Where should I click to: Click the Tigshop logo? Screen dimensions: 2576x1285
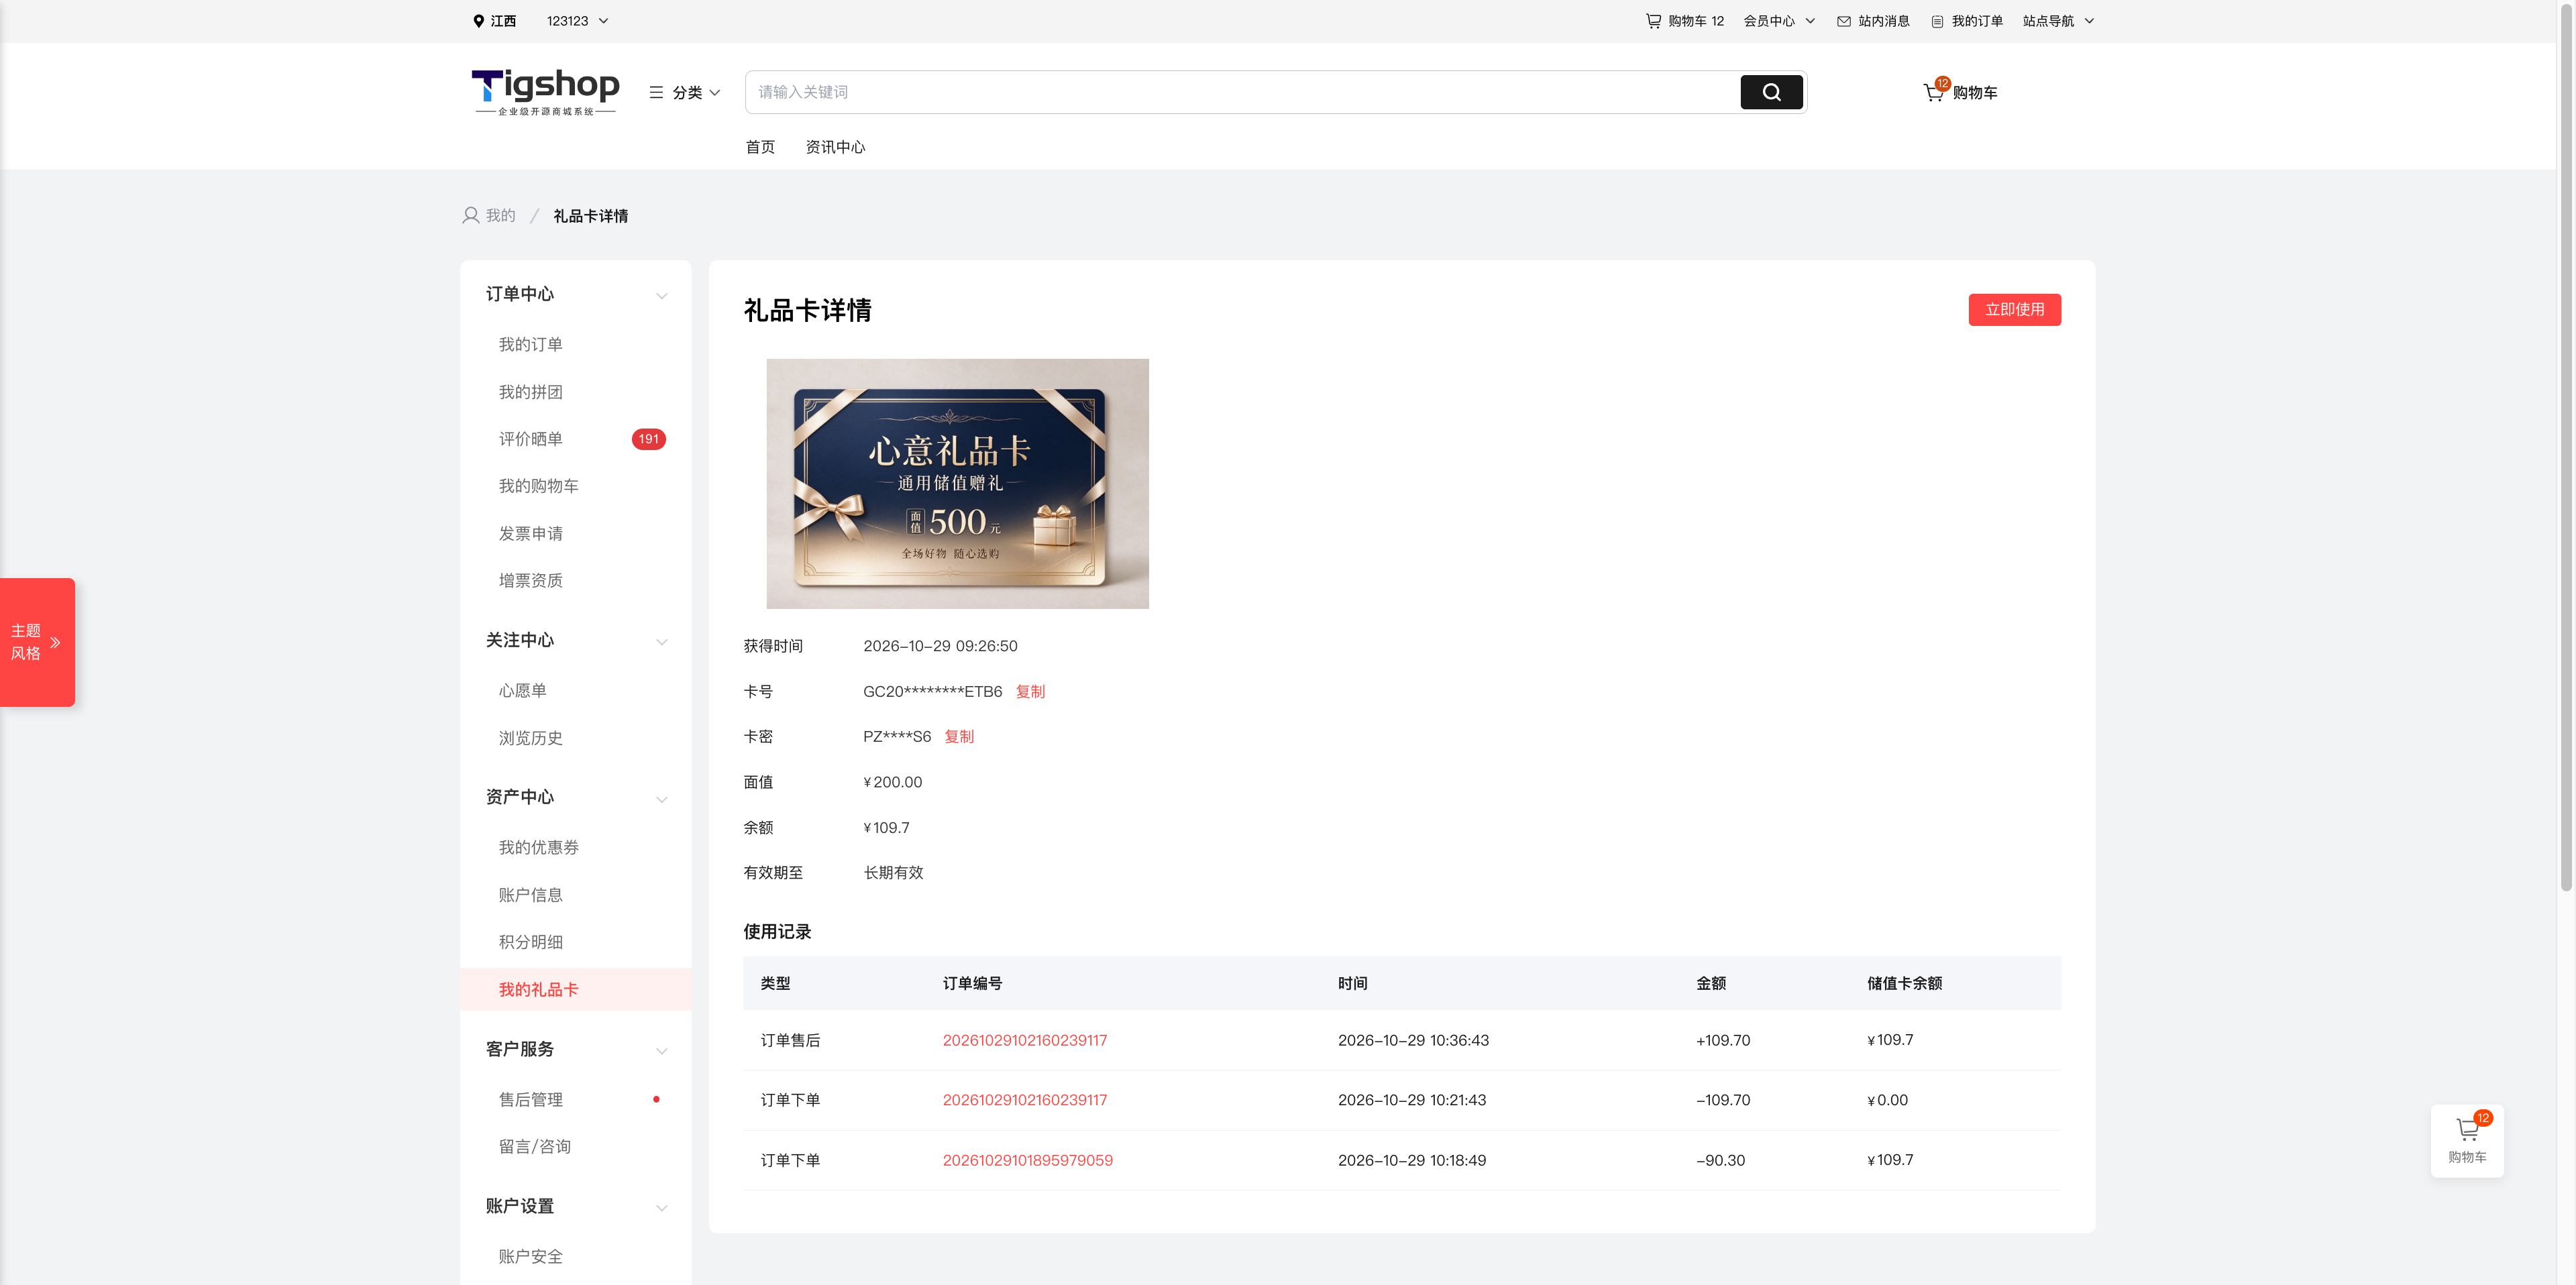pos(546,92)
